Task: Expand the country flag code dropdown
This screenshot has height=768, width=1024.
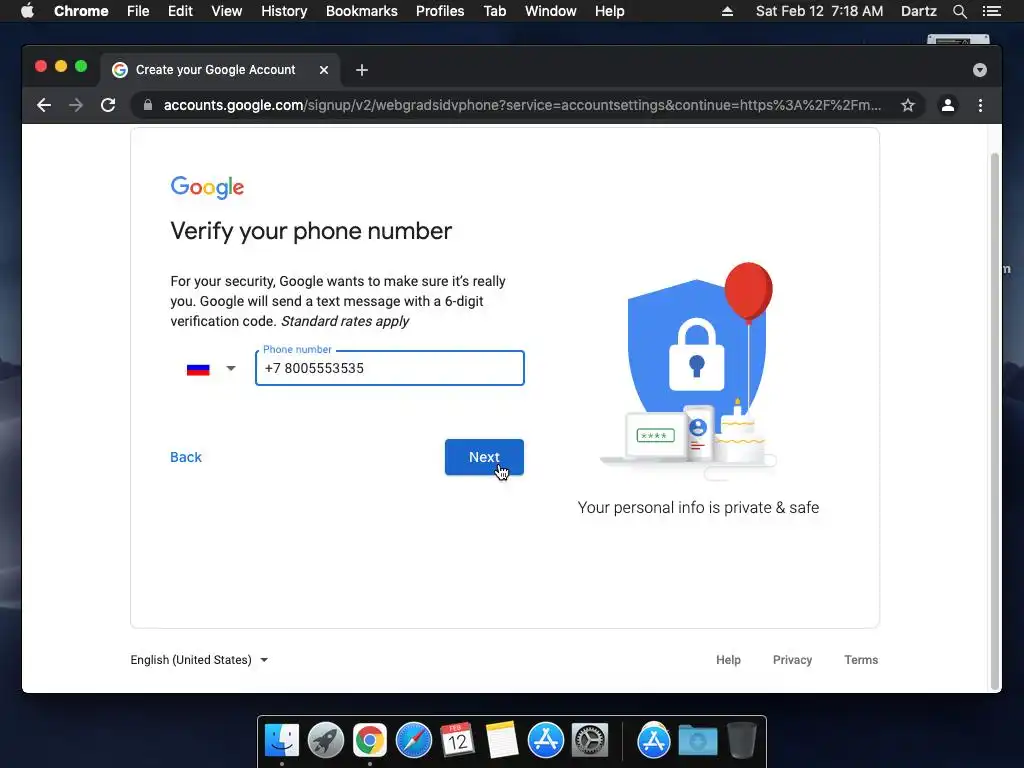Action: (211, 369)
